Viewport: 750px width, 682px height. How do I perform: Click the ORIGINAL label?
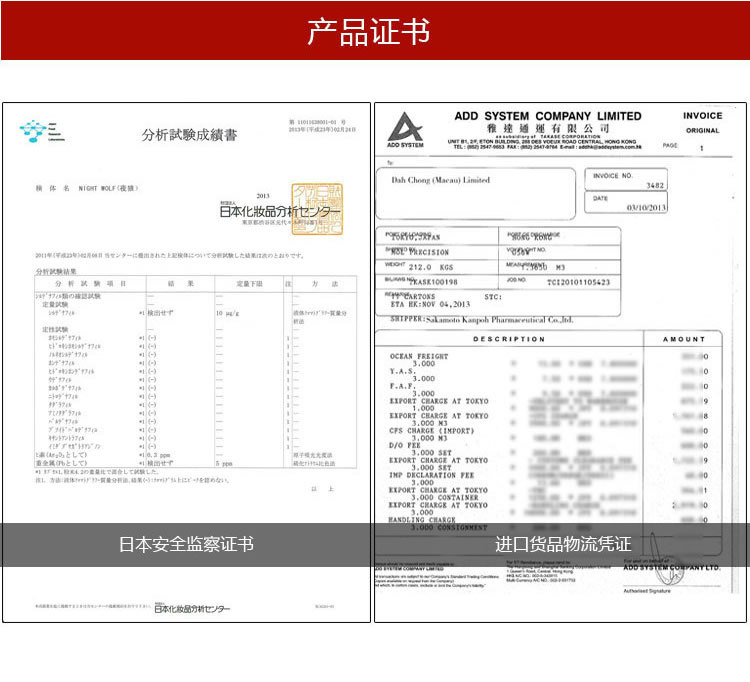(x=702, y=131)
